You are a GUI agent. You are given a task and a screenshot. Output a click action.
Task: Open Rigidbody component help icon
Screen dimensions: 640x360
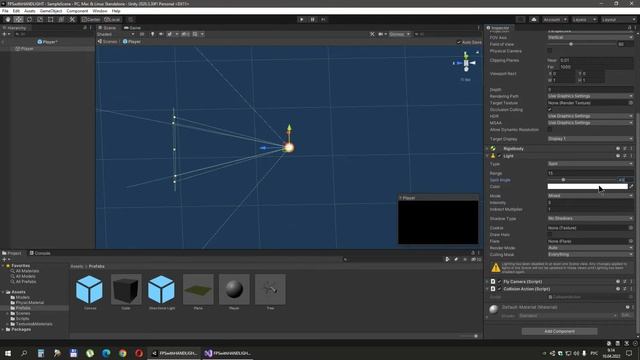click(618, 149)
